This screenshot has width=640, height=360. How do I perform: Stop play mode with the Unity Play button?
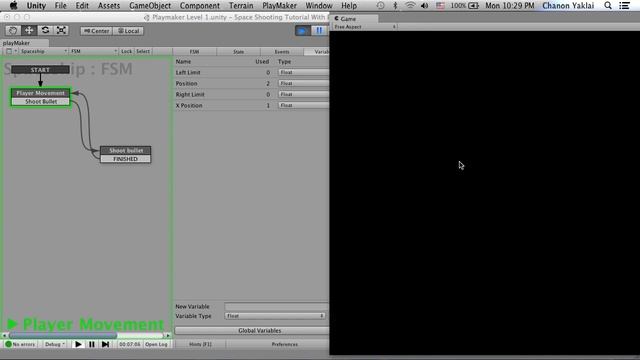tap(302, 31)
